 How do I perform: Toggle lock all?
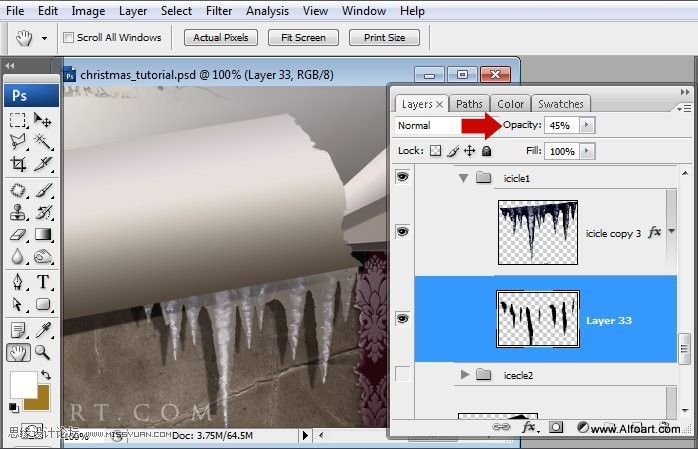[x=487, y=151]
